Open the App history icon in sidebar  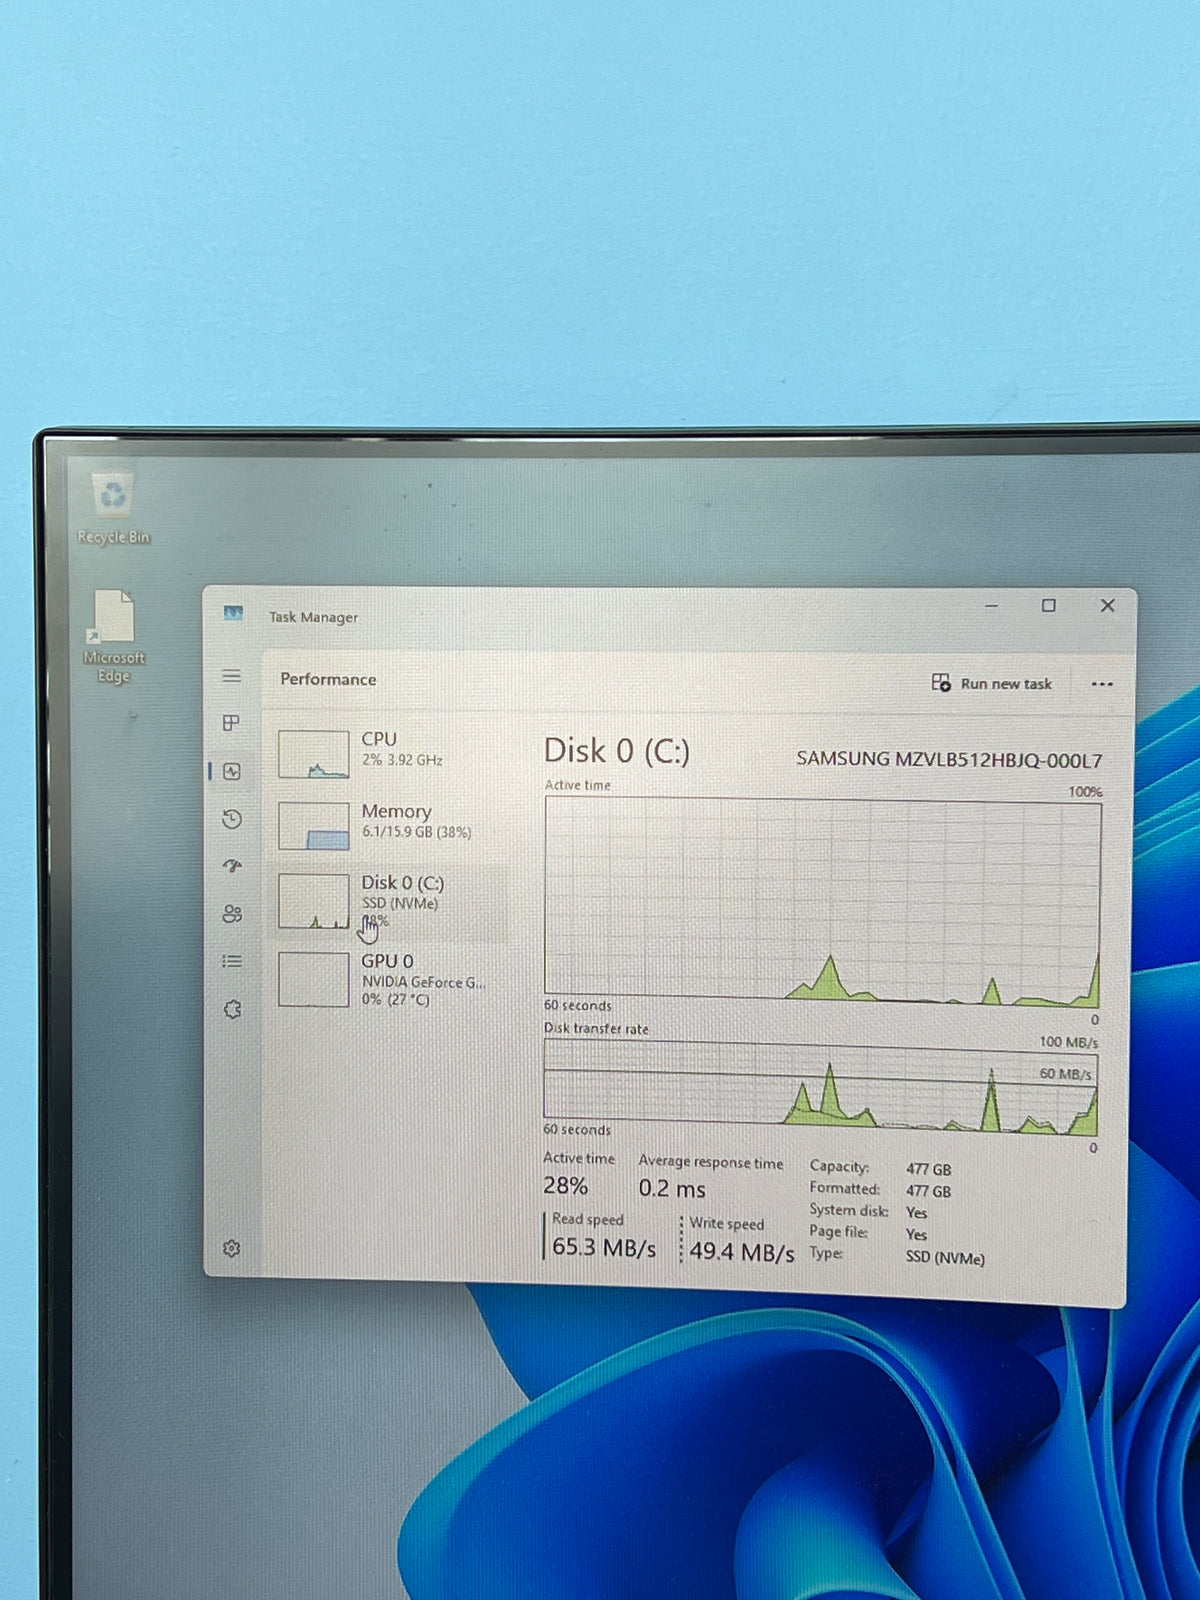[x=232, y=819]
